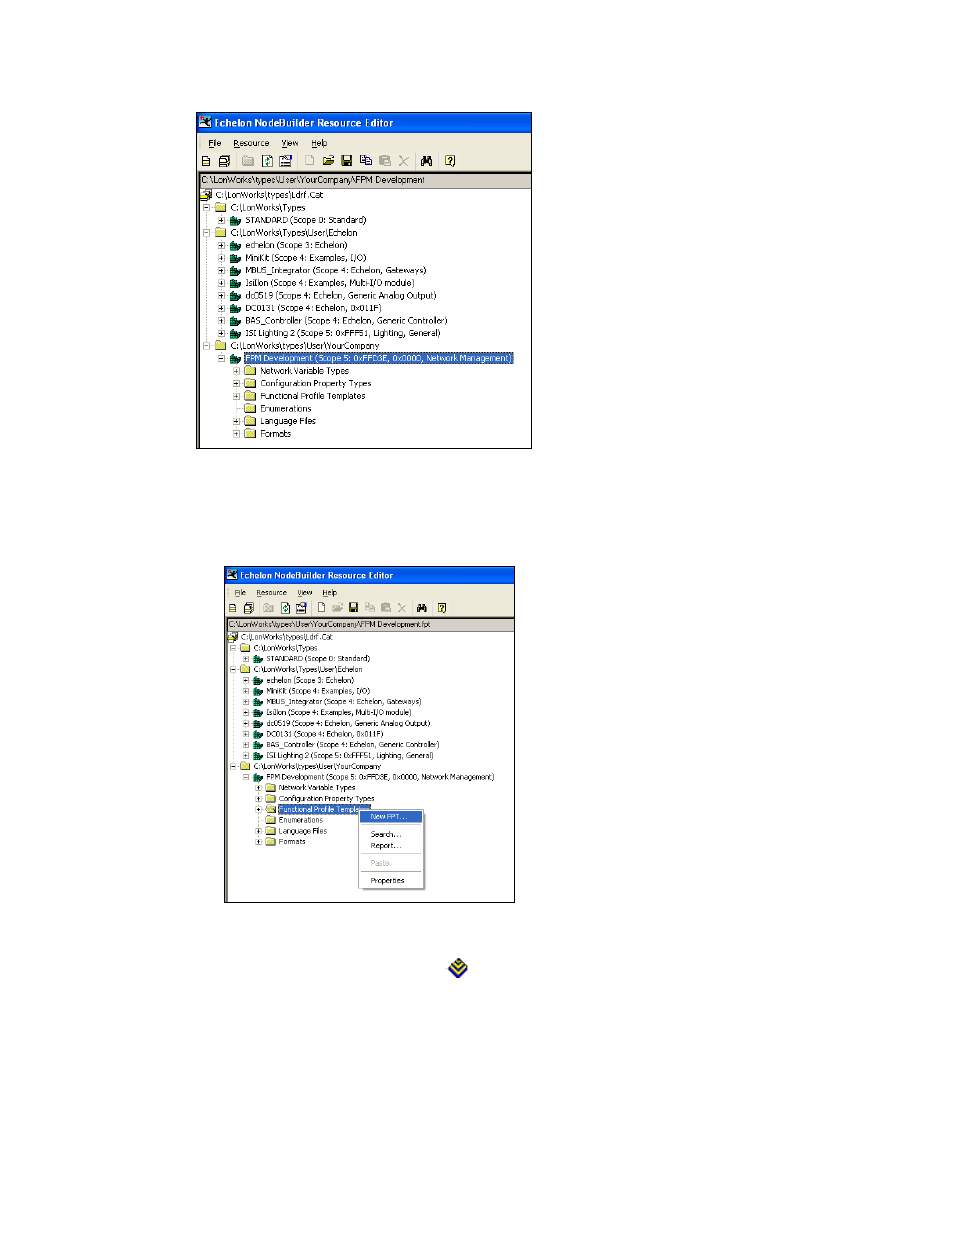Click the Find binoculars icon in top window
This screenshot has height=1235, width=954.
(426, 160)
